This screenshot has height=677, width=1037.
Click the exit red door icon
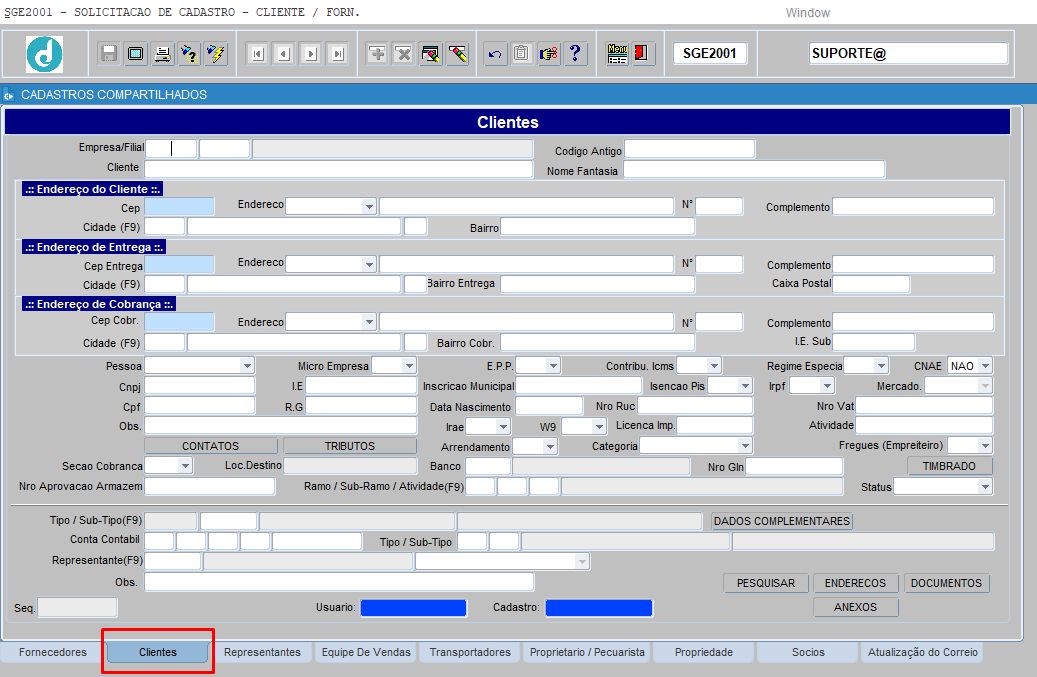[x=642, y=54]
